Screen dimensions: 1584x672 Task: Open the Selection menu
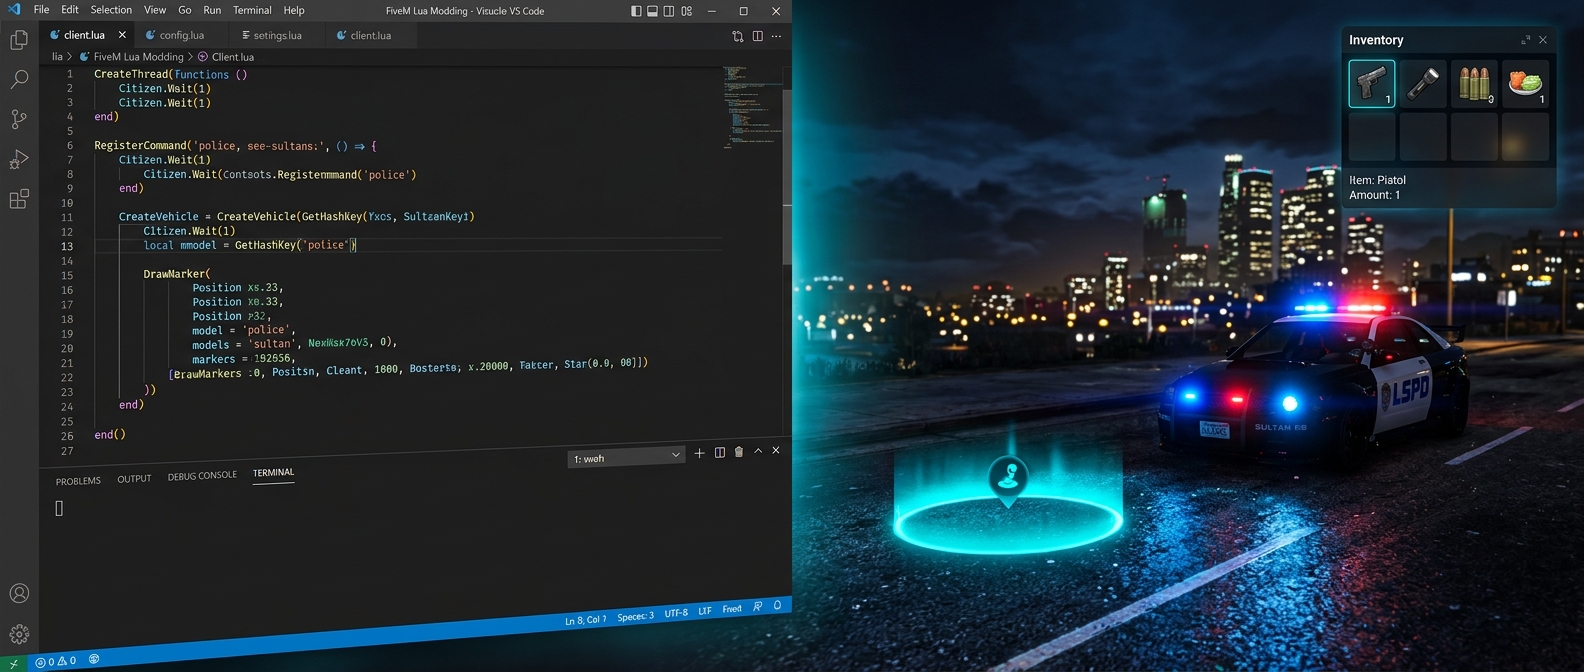pyautogui.click(x=111, y=10)
